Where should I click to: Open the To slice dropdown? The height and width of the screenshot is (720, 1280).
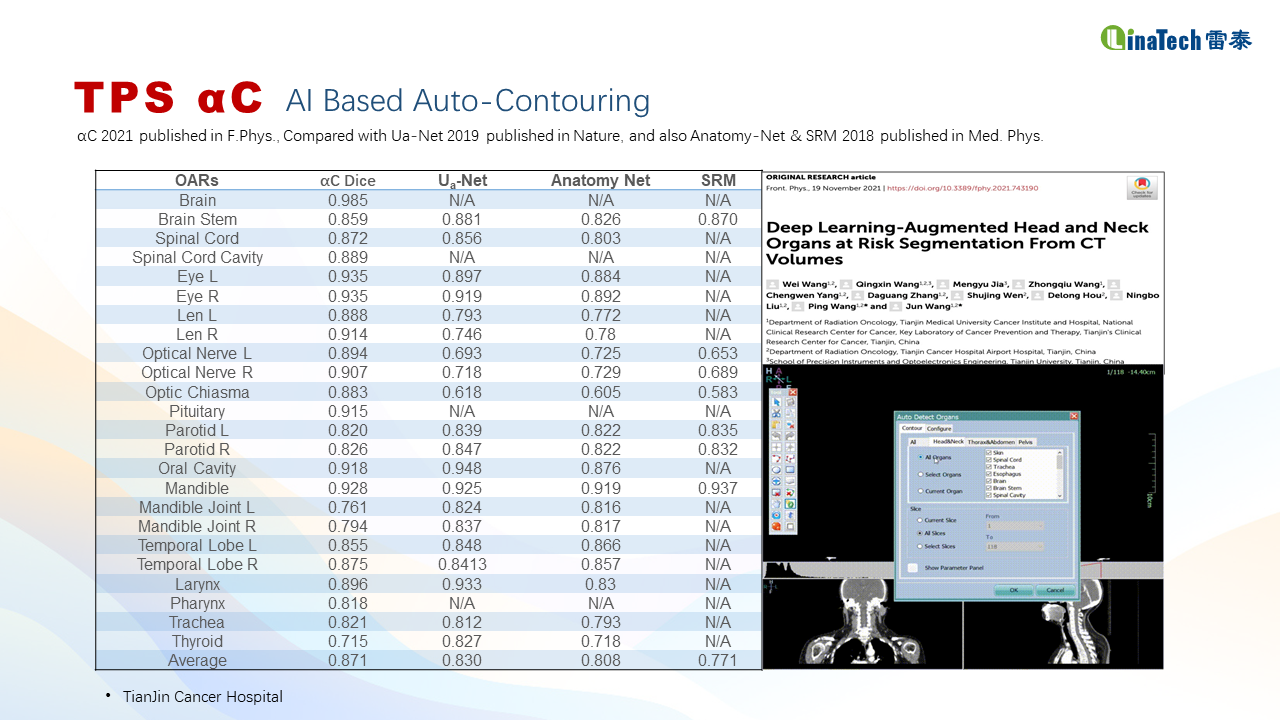tap(1014, 546)
